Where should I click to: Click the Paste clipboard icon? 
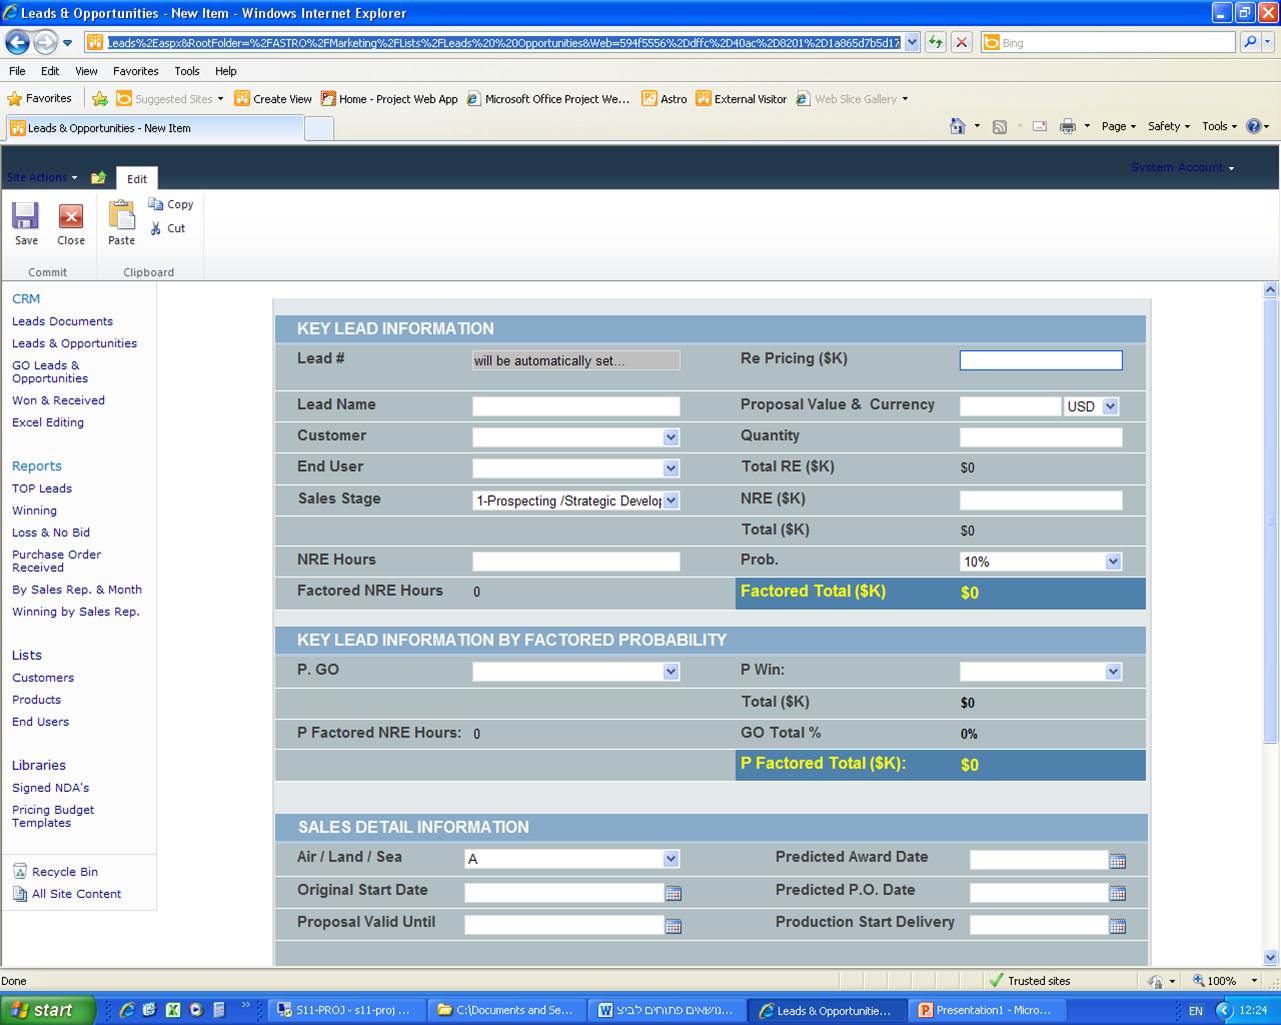(x=121, y=215)
